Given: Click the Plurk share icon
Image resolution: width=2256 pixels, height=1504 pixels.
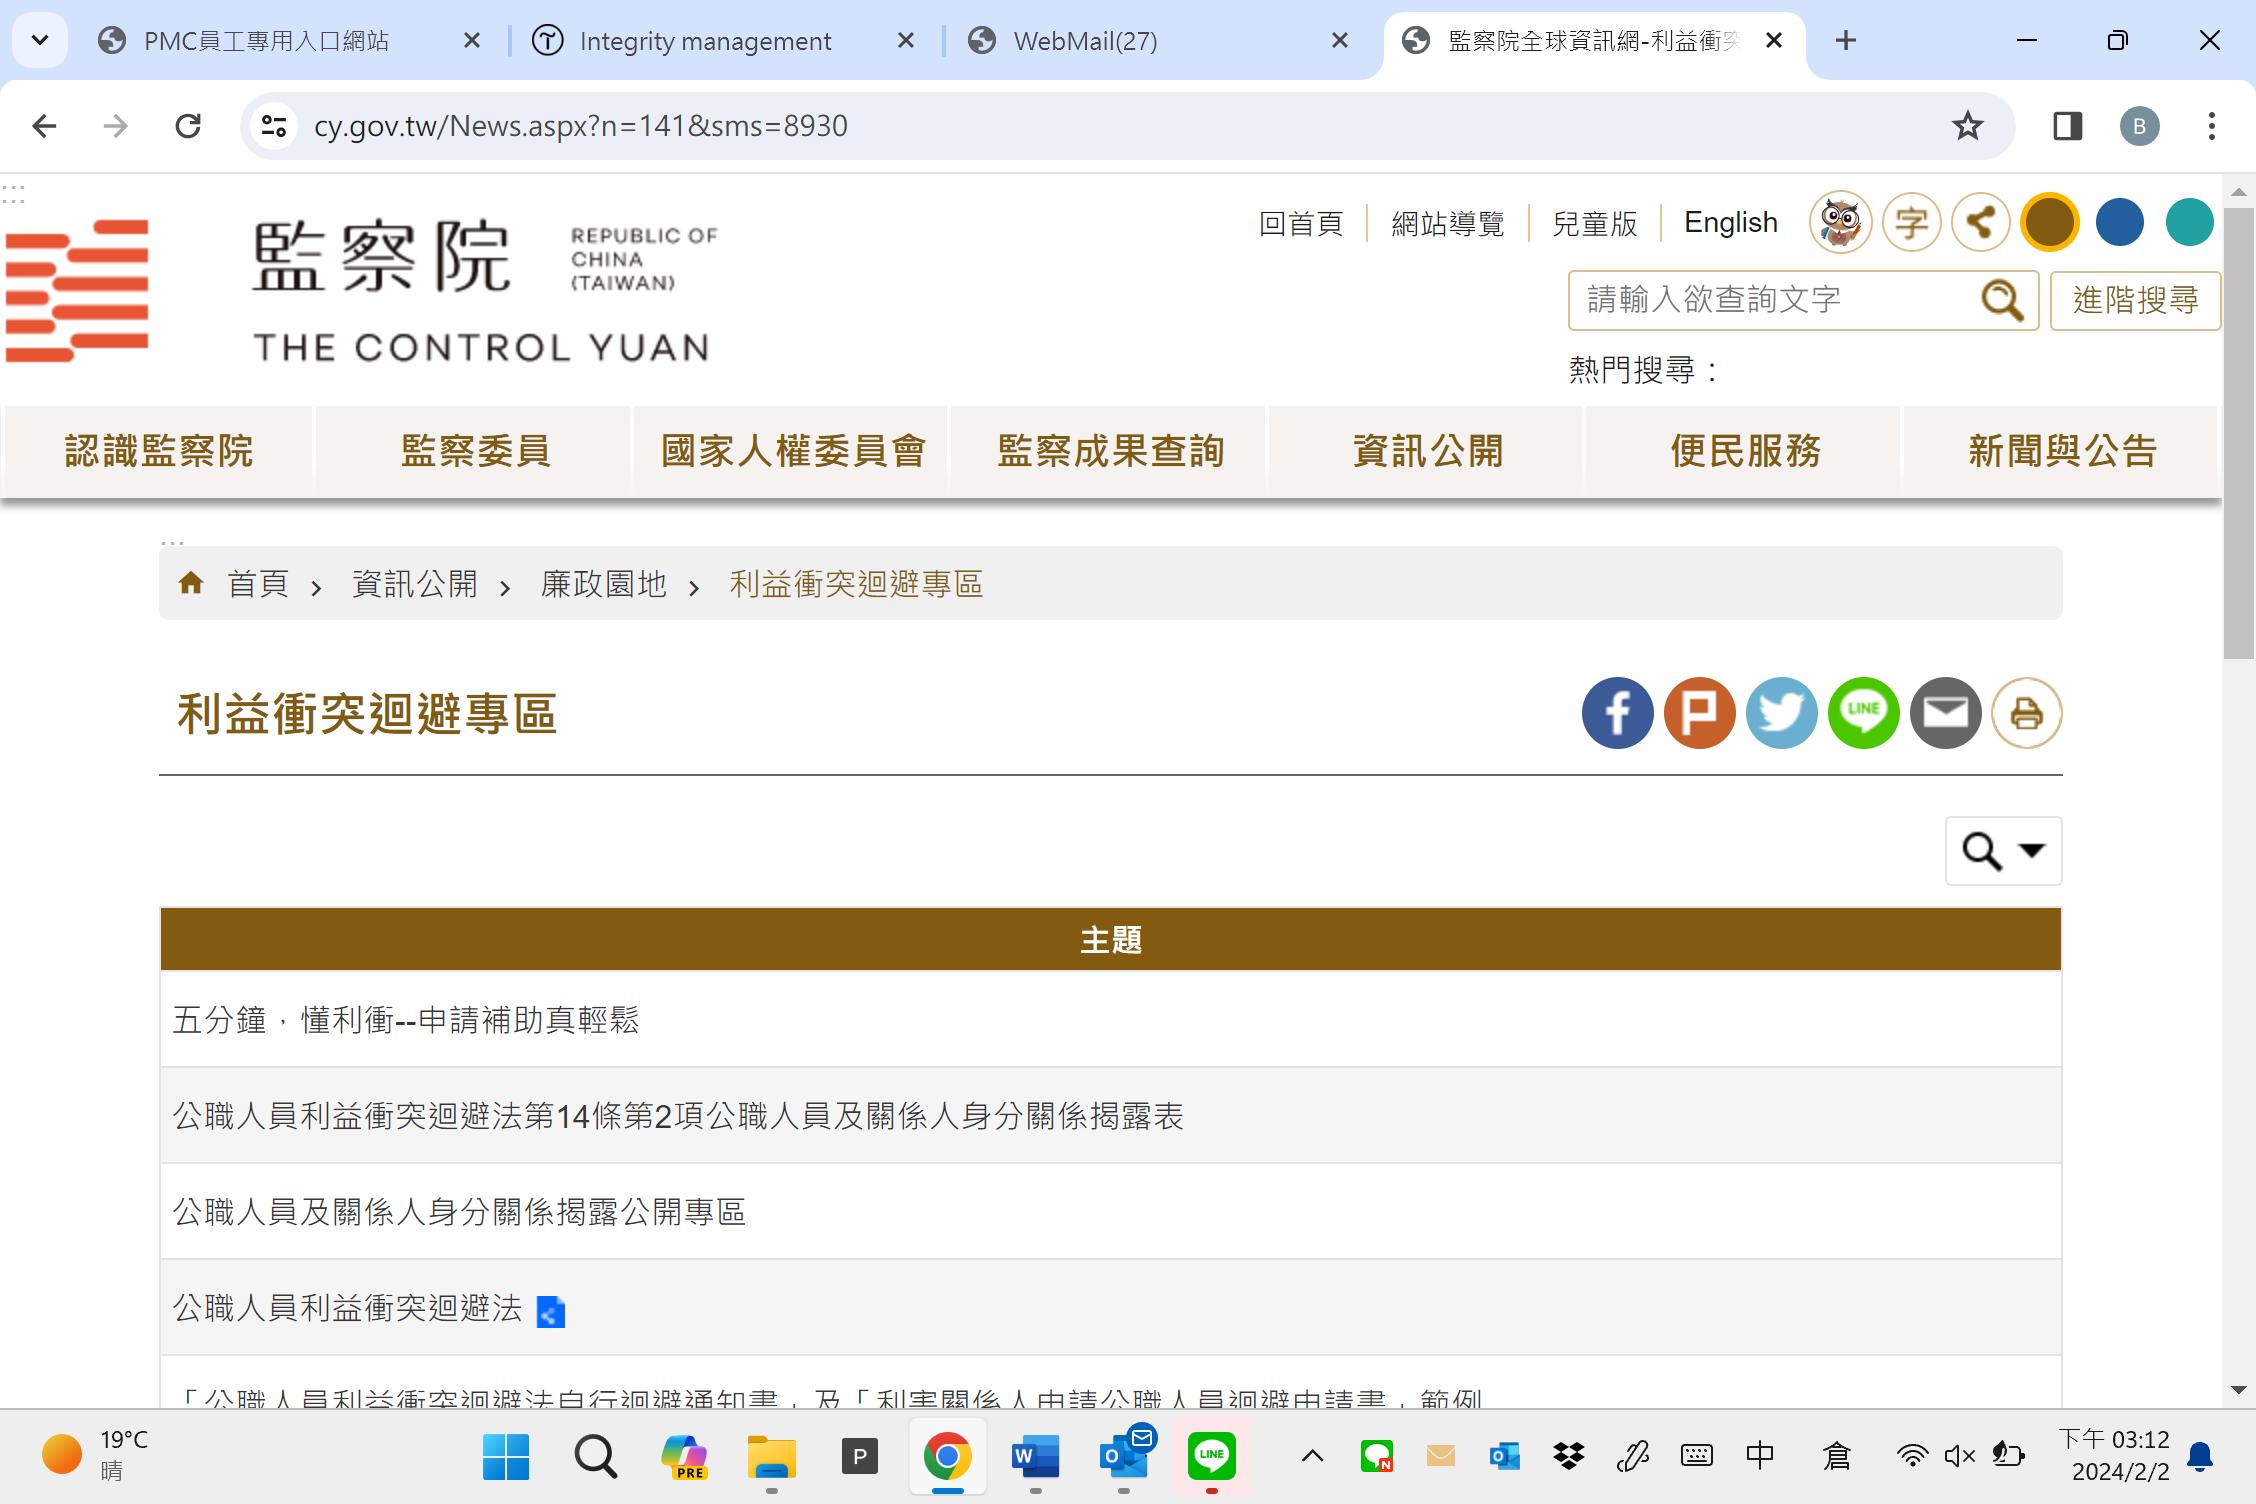Looking at the screenshot, I should pos(1699,713).
